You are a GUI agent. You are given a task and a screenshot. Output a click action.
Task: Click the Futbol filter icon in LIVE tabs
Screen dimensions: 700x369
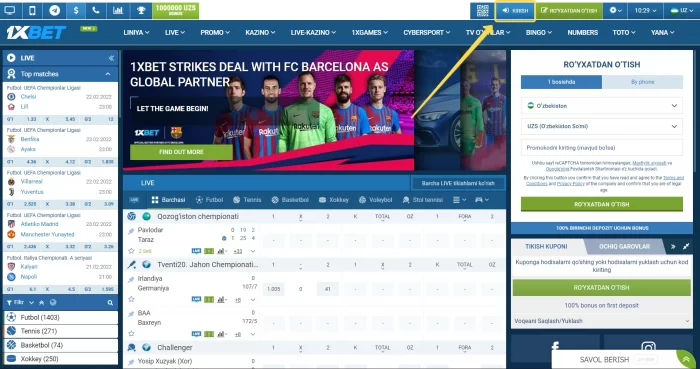[199, 200]
